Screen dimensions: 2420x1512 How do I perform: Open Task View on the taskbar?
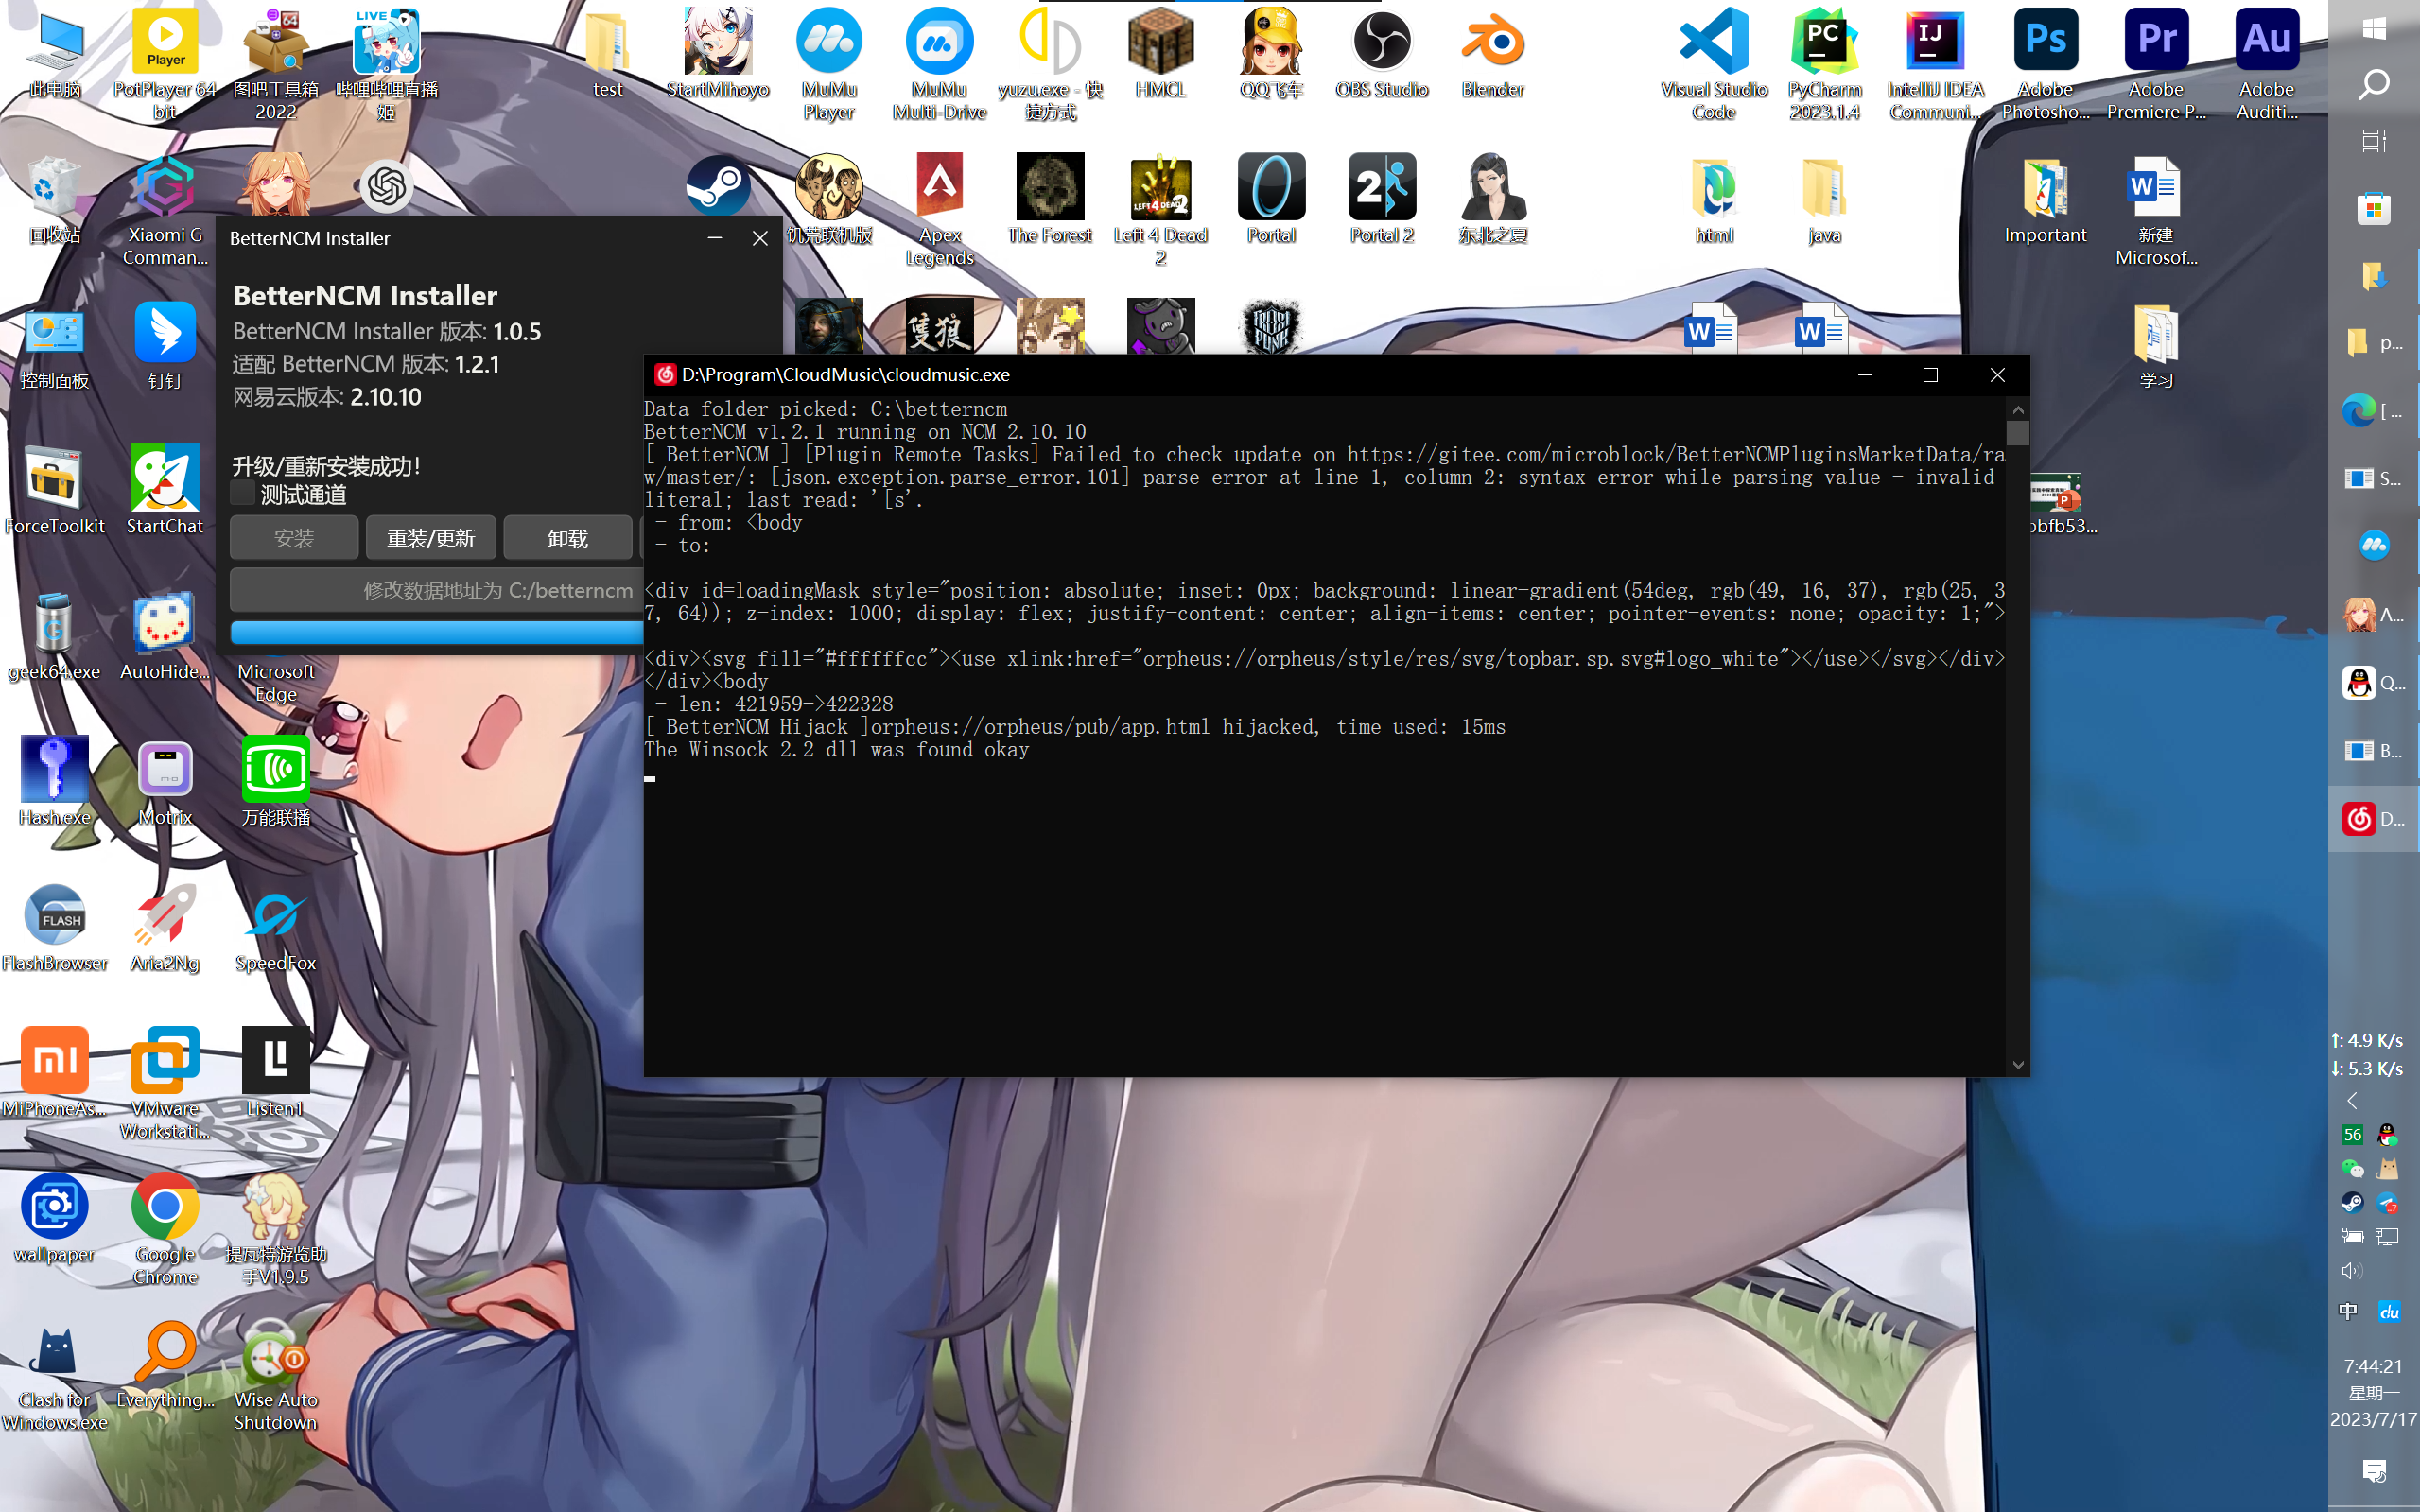coord(2374,141)
